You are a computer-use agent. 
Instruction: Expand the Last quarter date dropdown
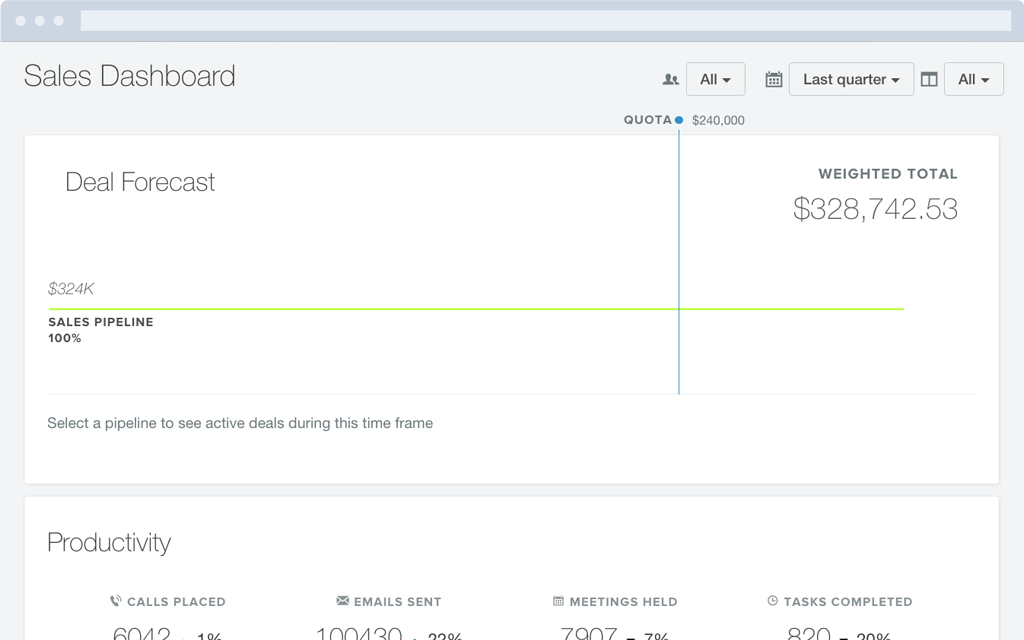(851, 79)
